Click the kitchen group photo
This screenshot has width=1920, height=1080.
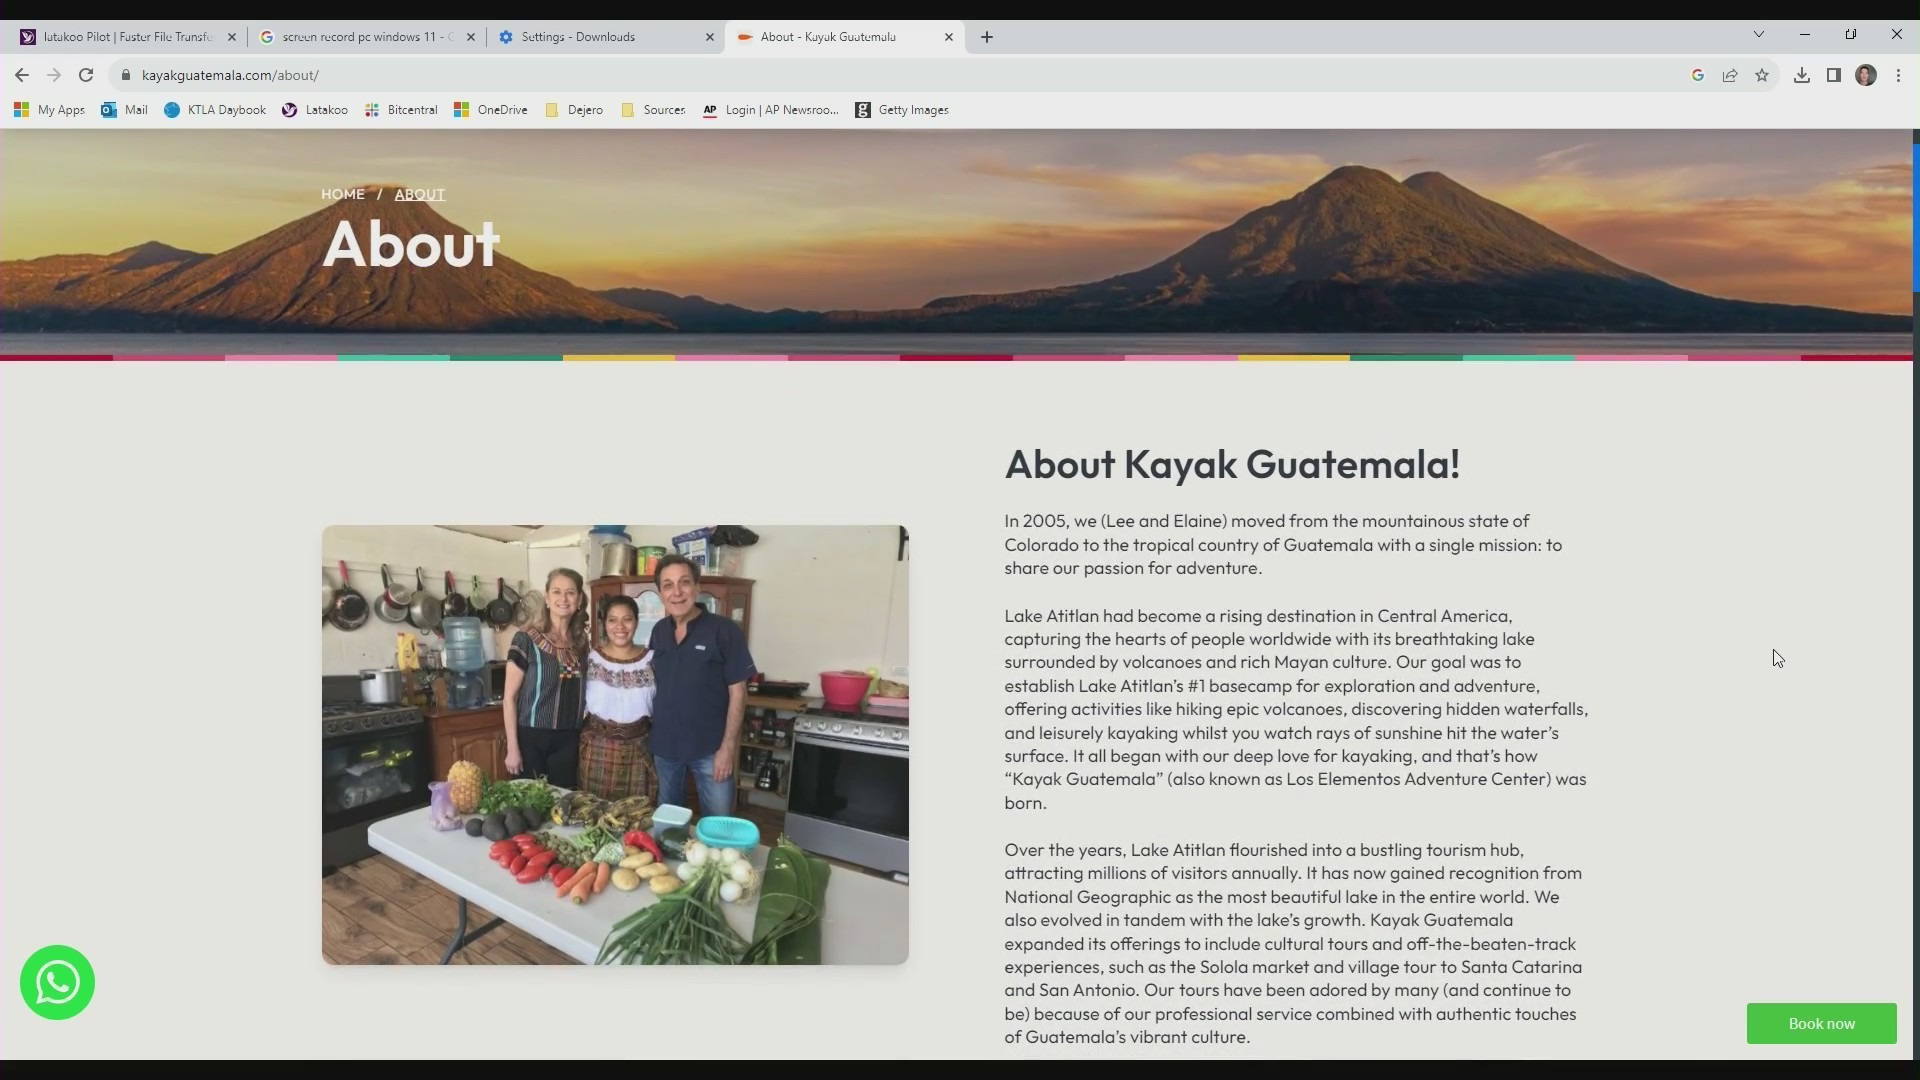coord(615,745)
